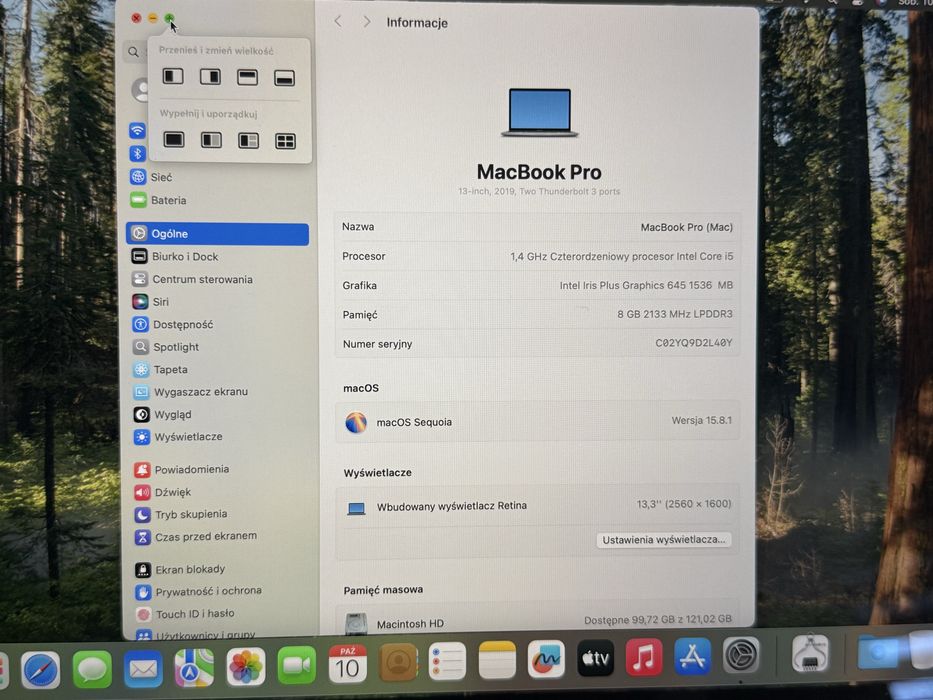Viewport: 933px width, 700px height.
Task: Select Ogólne in the sidebar
Action: [218, 234]
